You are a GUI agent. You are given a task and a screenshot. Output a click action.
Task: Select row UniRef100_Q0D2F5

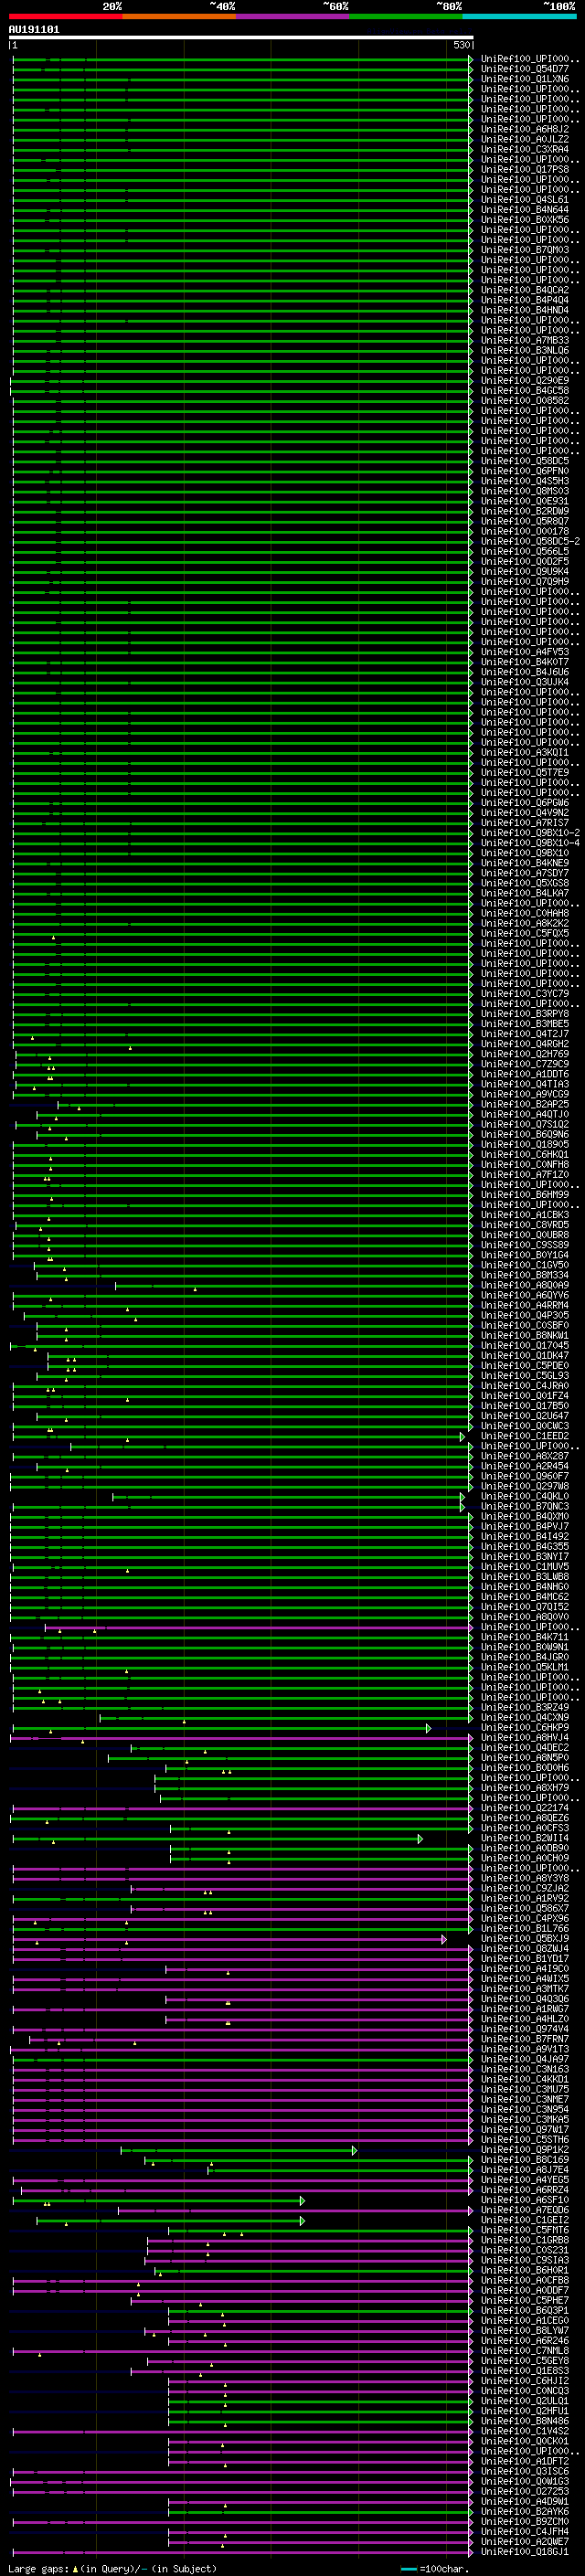(525, 562)
